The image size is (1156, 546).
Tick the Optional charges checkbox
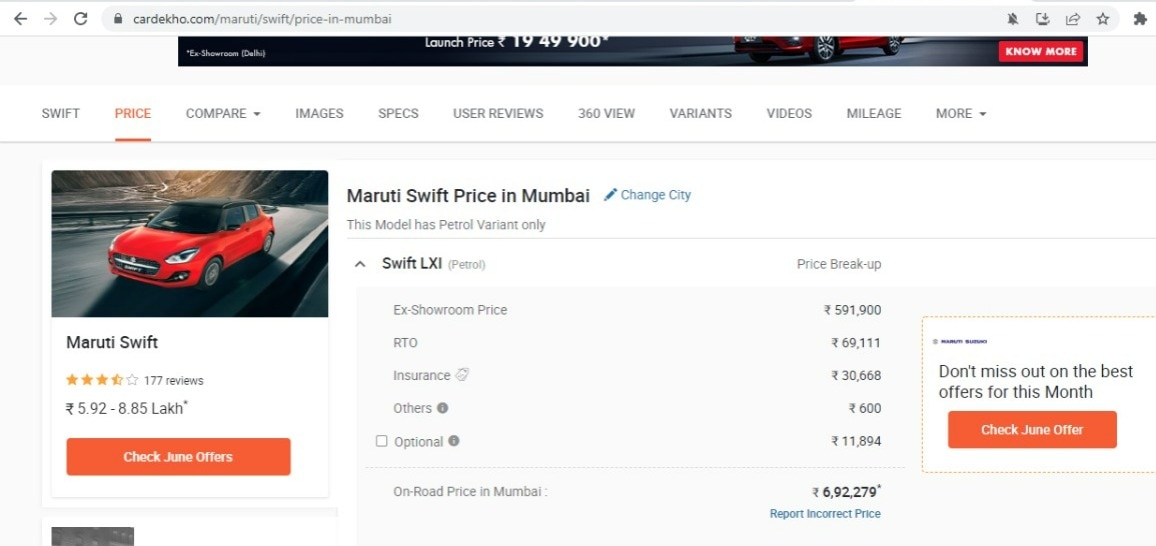coord(381,441)
